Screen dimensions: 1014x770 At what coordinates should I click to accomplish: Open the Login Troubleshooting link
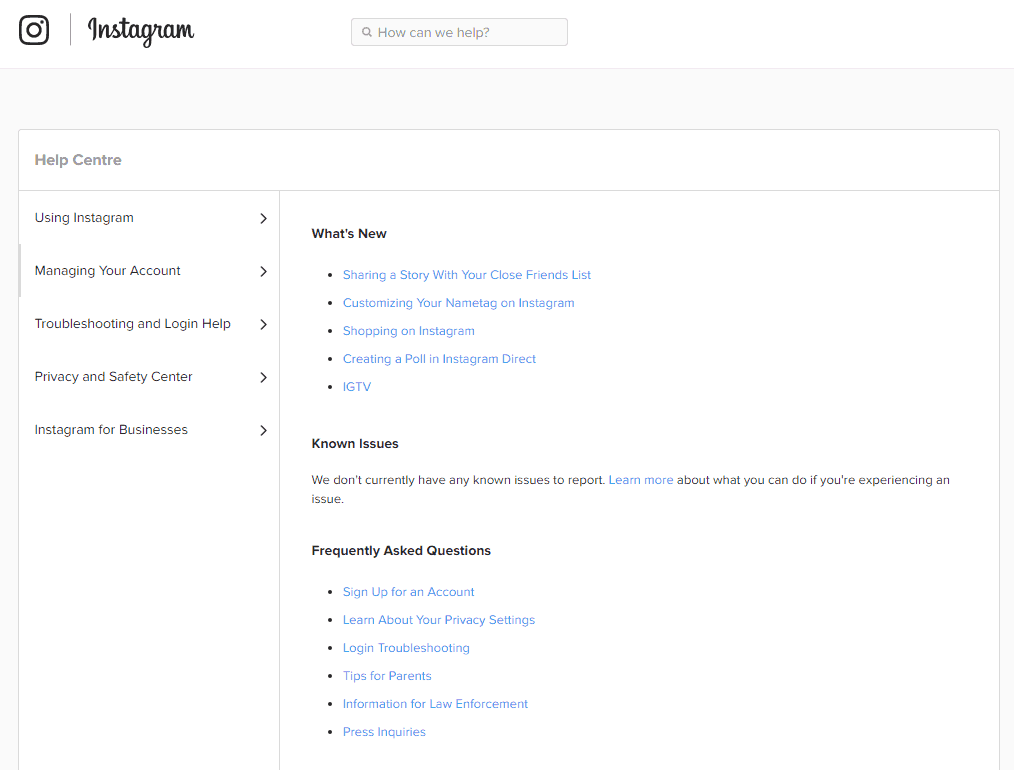coord(406,648)
